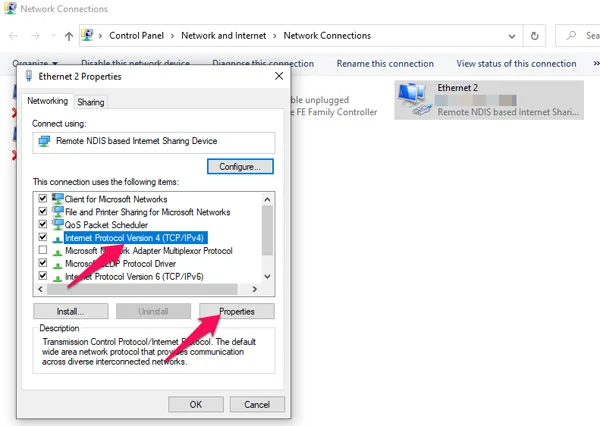The image size is (600, 426).
Task: Open Properties for the selected item
Action: [x=237, y=311]
